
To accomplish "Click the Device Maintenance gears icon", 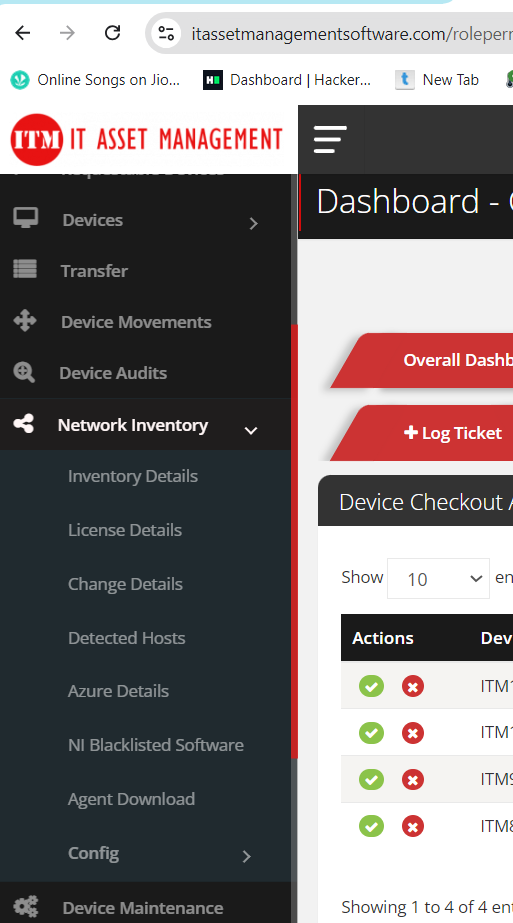I will tap(25, 906).
